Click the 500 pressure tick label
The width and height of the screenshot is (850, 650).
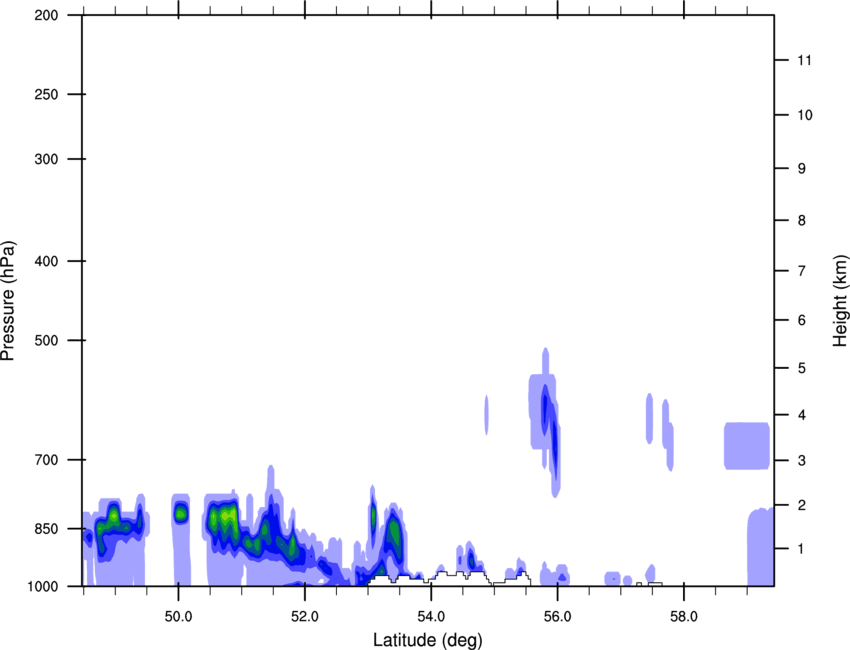click(46, 340)
